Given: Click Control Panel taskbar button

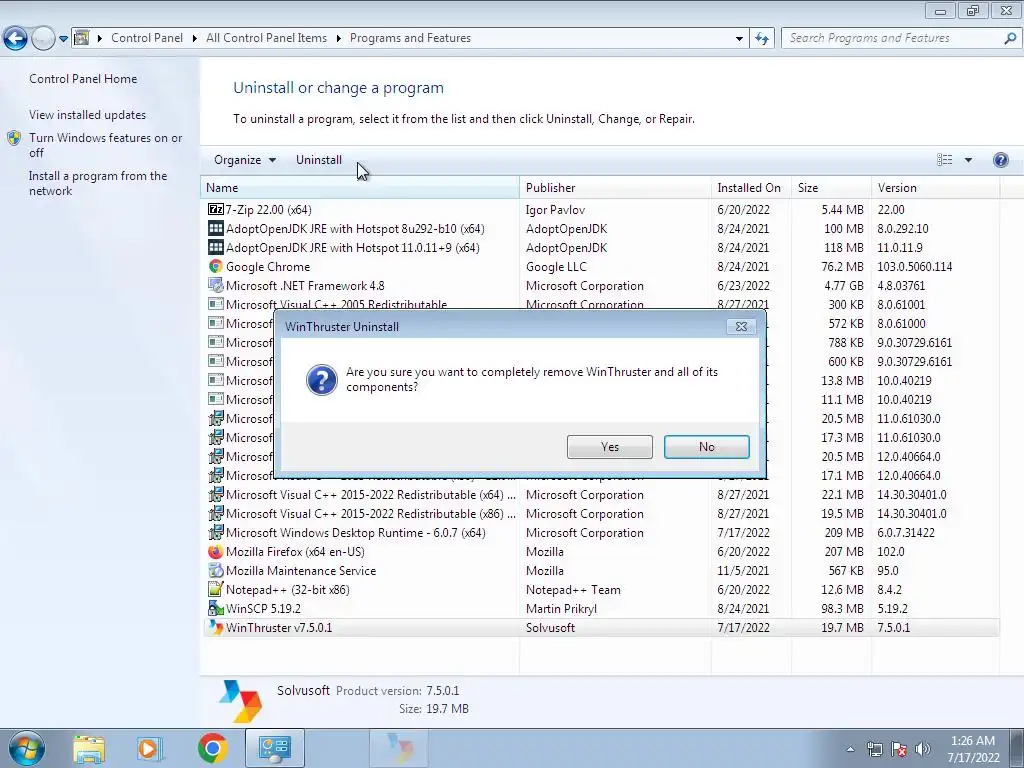Looking at the screenshot, I should pyautogui.click(x=274, y=749).
